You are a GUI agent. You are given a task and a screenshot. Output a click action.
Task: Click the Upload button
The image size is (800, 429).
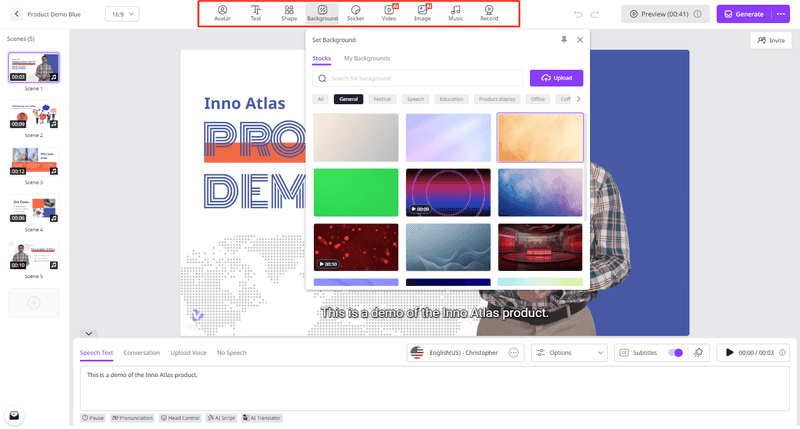[556, 78]
